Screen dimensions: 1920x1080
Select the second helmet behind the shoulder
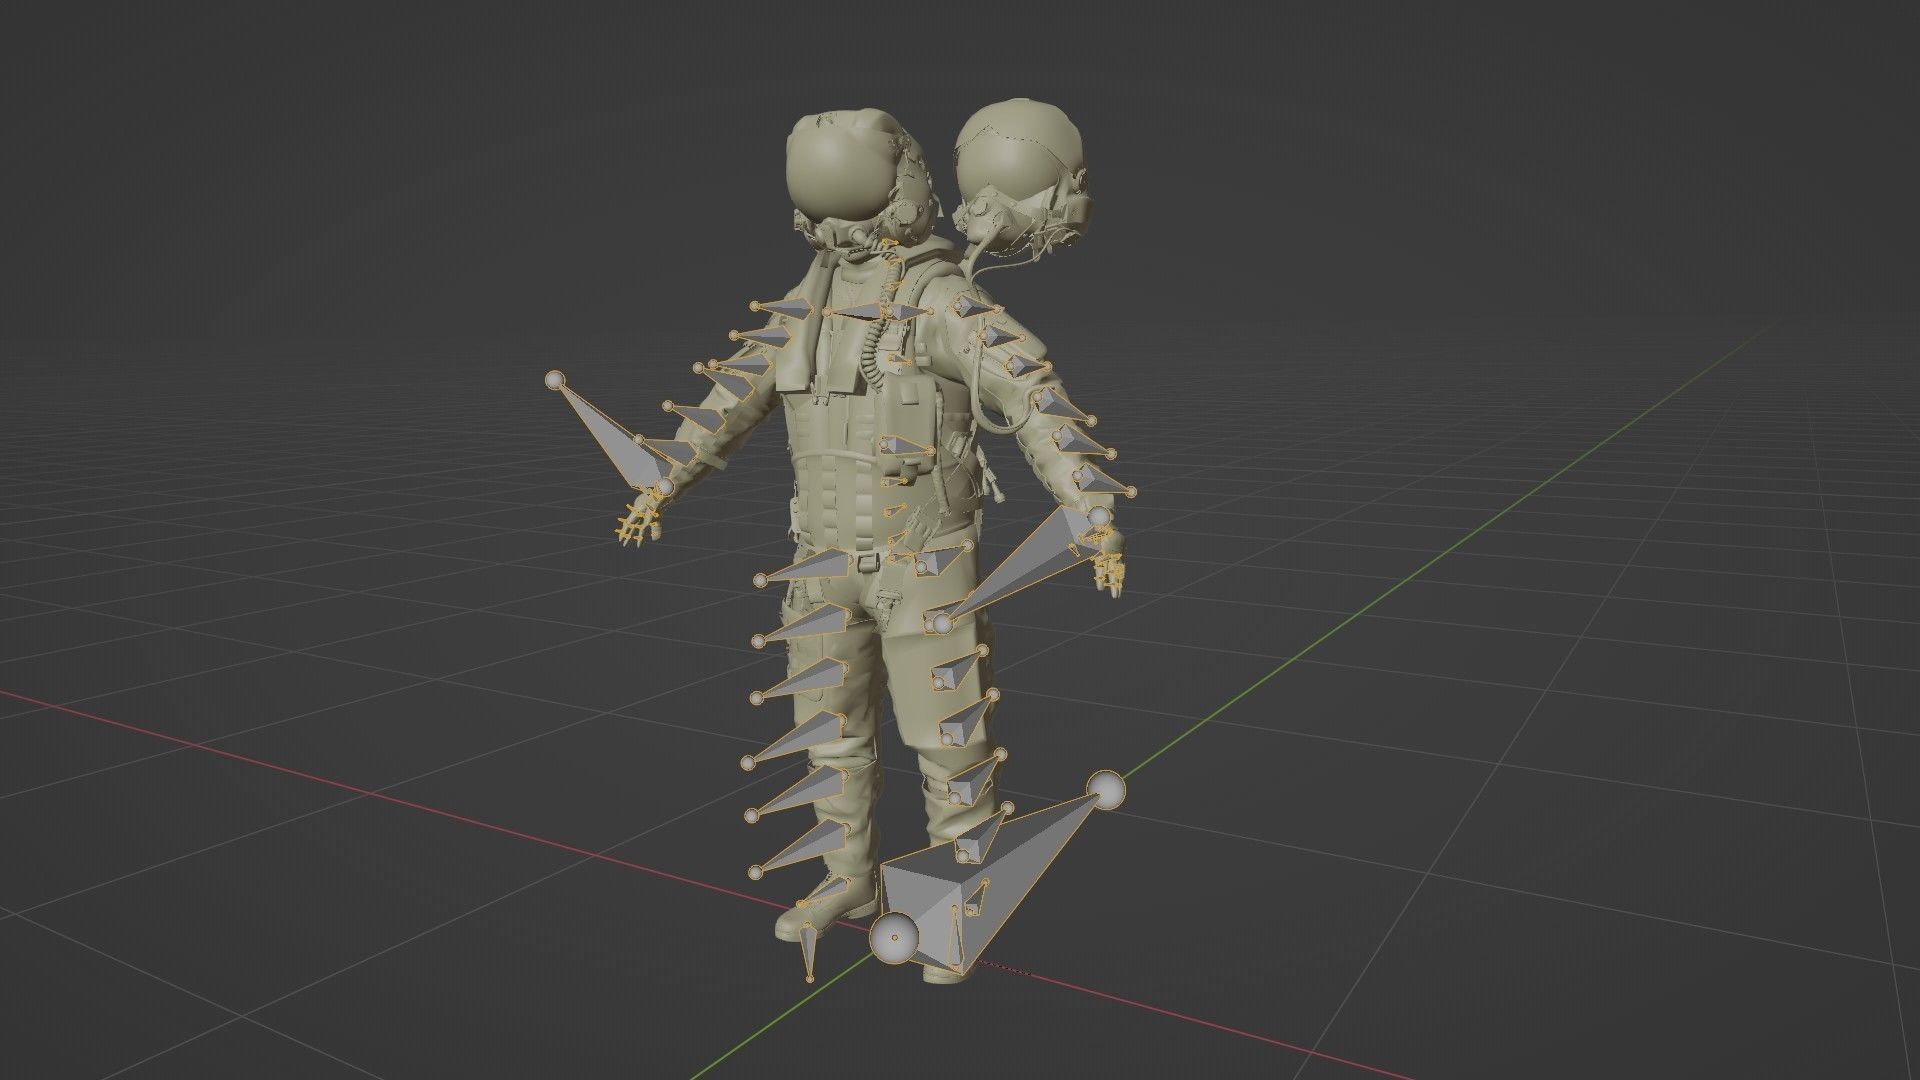[x=1020, y=180]
